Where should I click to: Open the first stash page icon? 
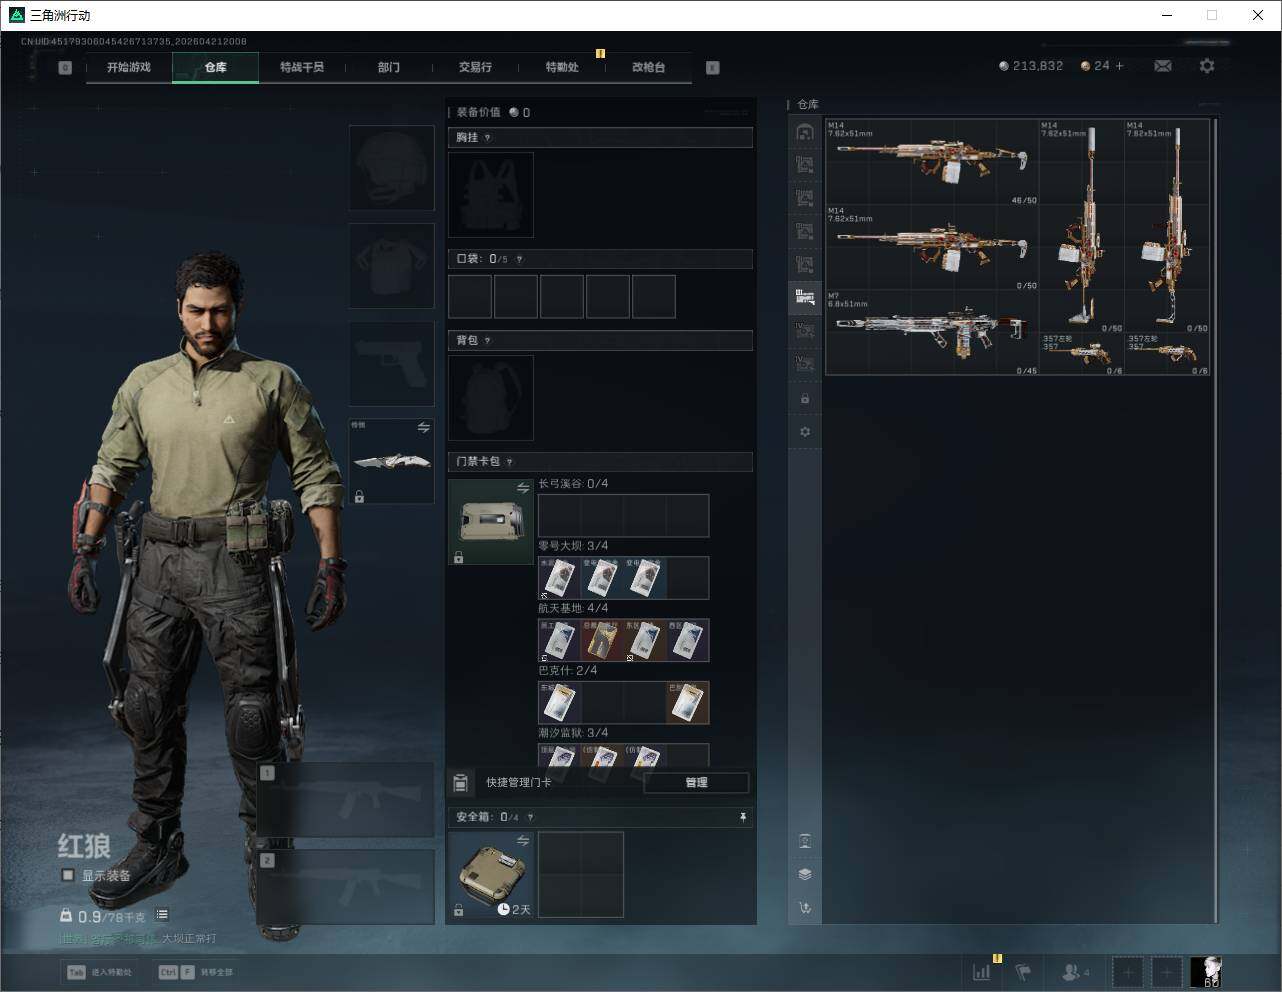pos(805,132)
